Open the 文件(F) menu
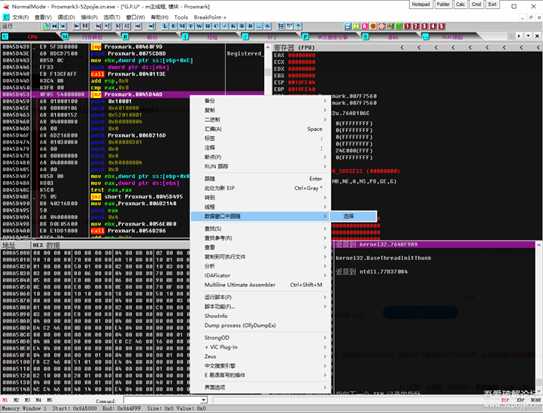The image size is (543, 413). [x=20, y=17]
